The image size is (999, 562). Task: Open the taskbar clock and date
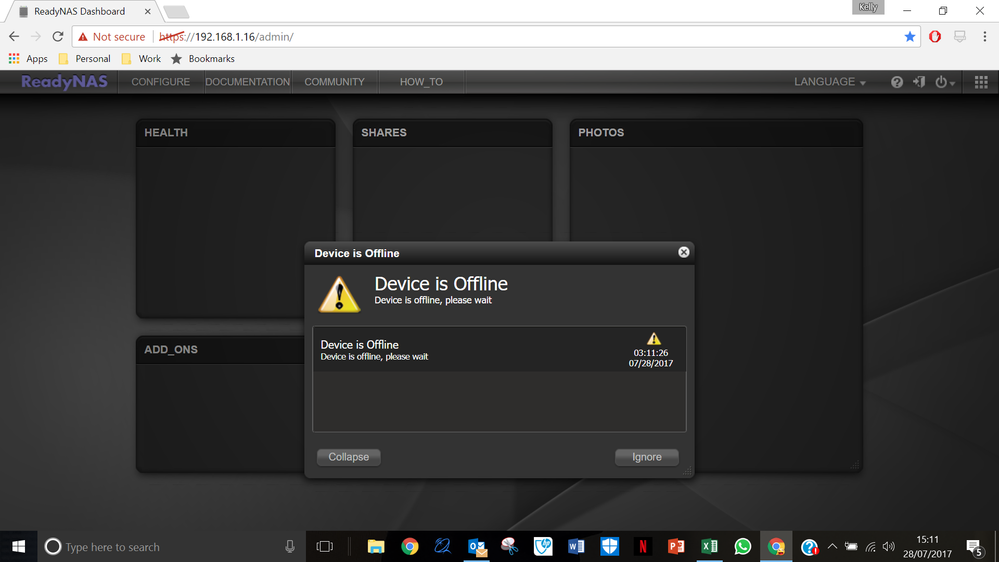click(927, 547)
